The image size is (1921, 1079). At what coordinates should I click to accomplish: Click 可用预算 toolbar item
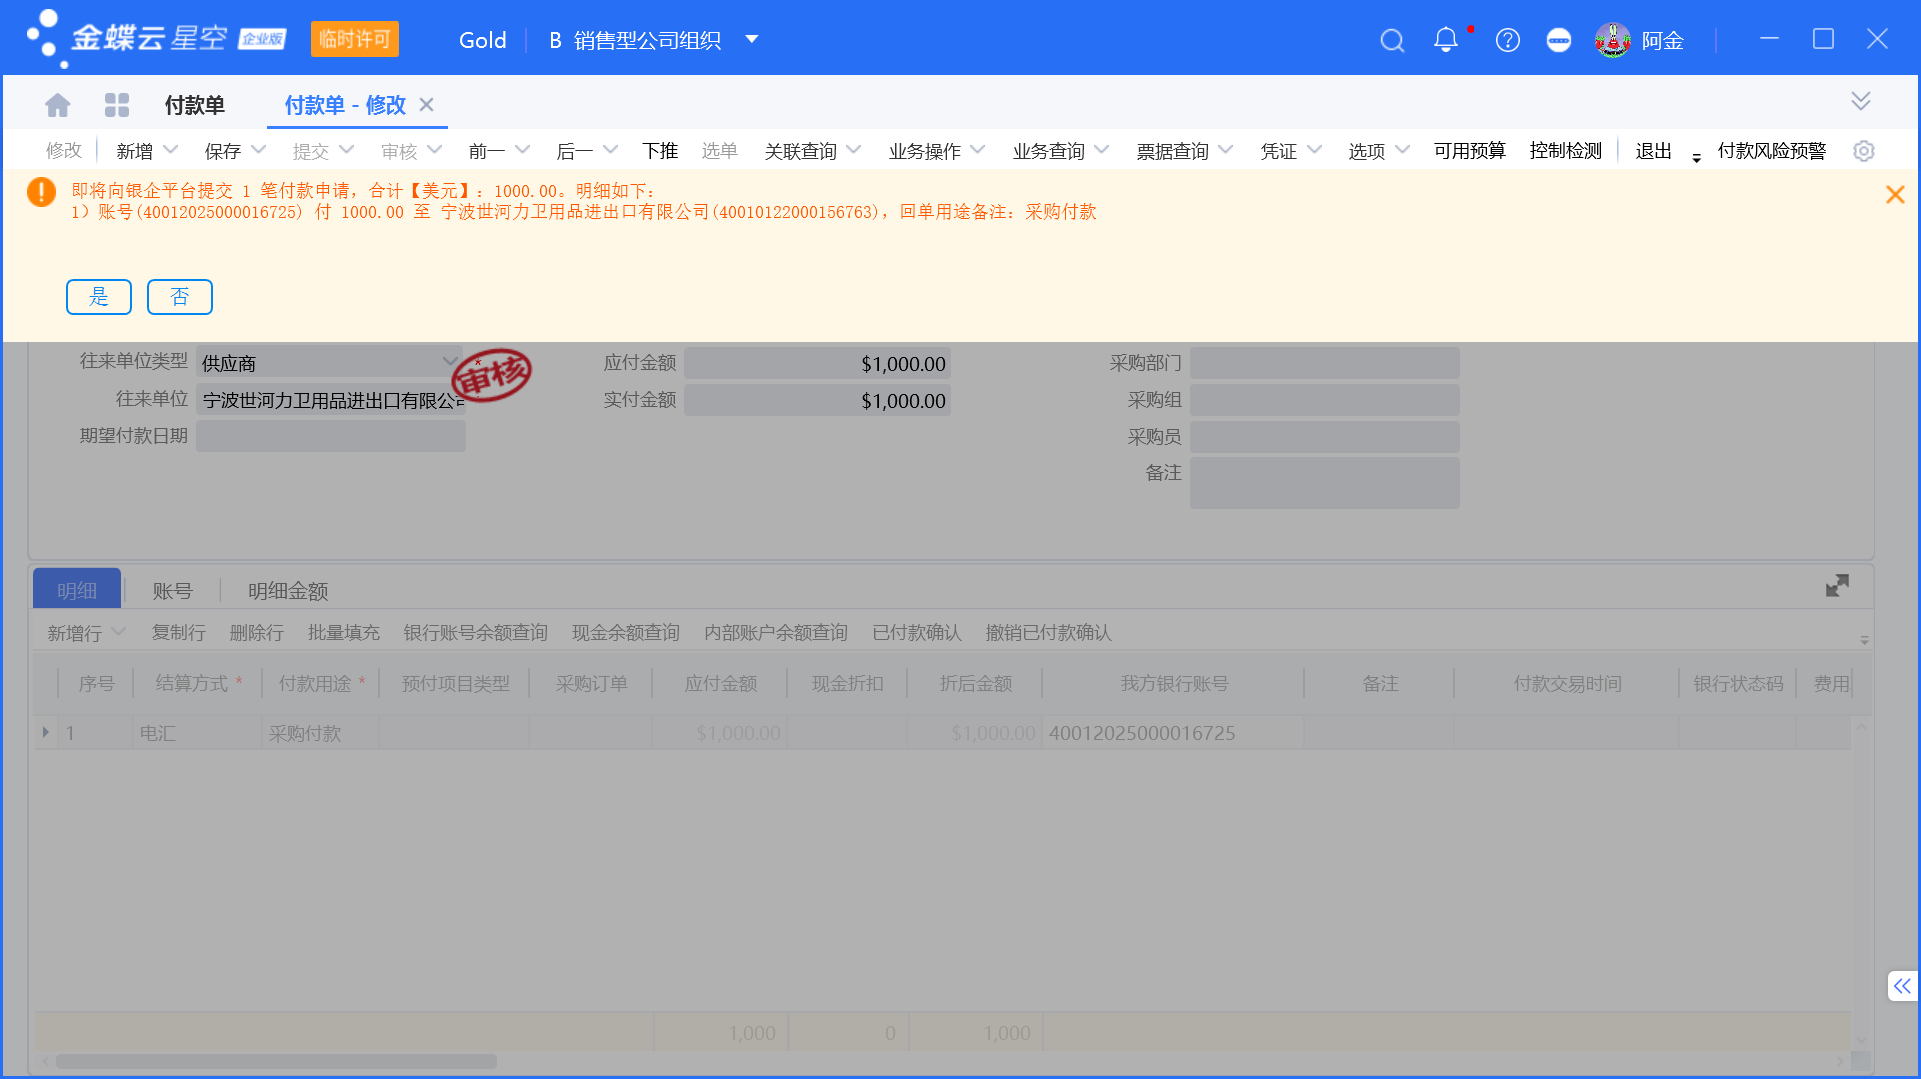pos(1469,151)
